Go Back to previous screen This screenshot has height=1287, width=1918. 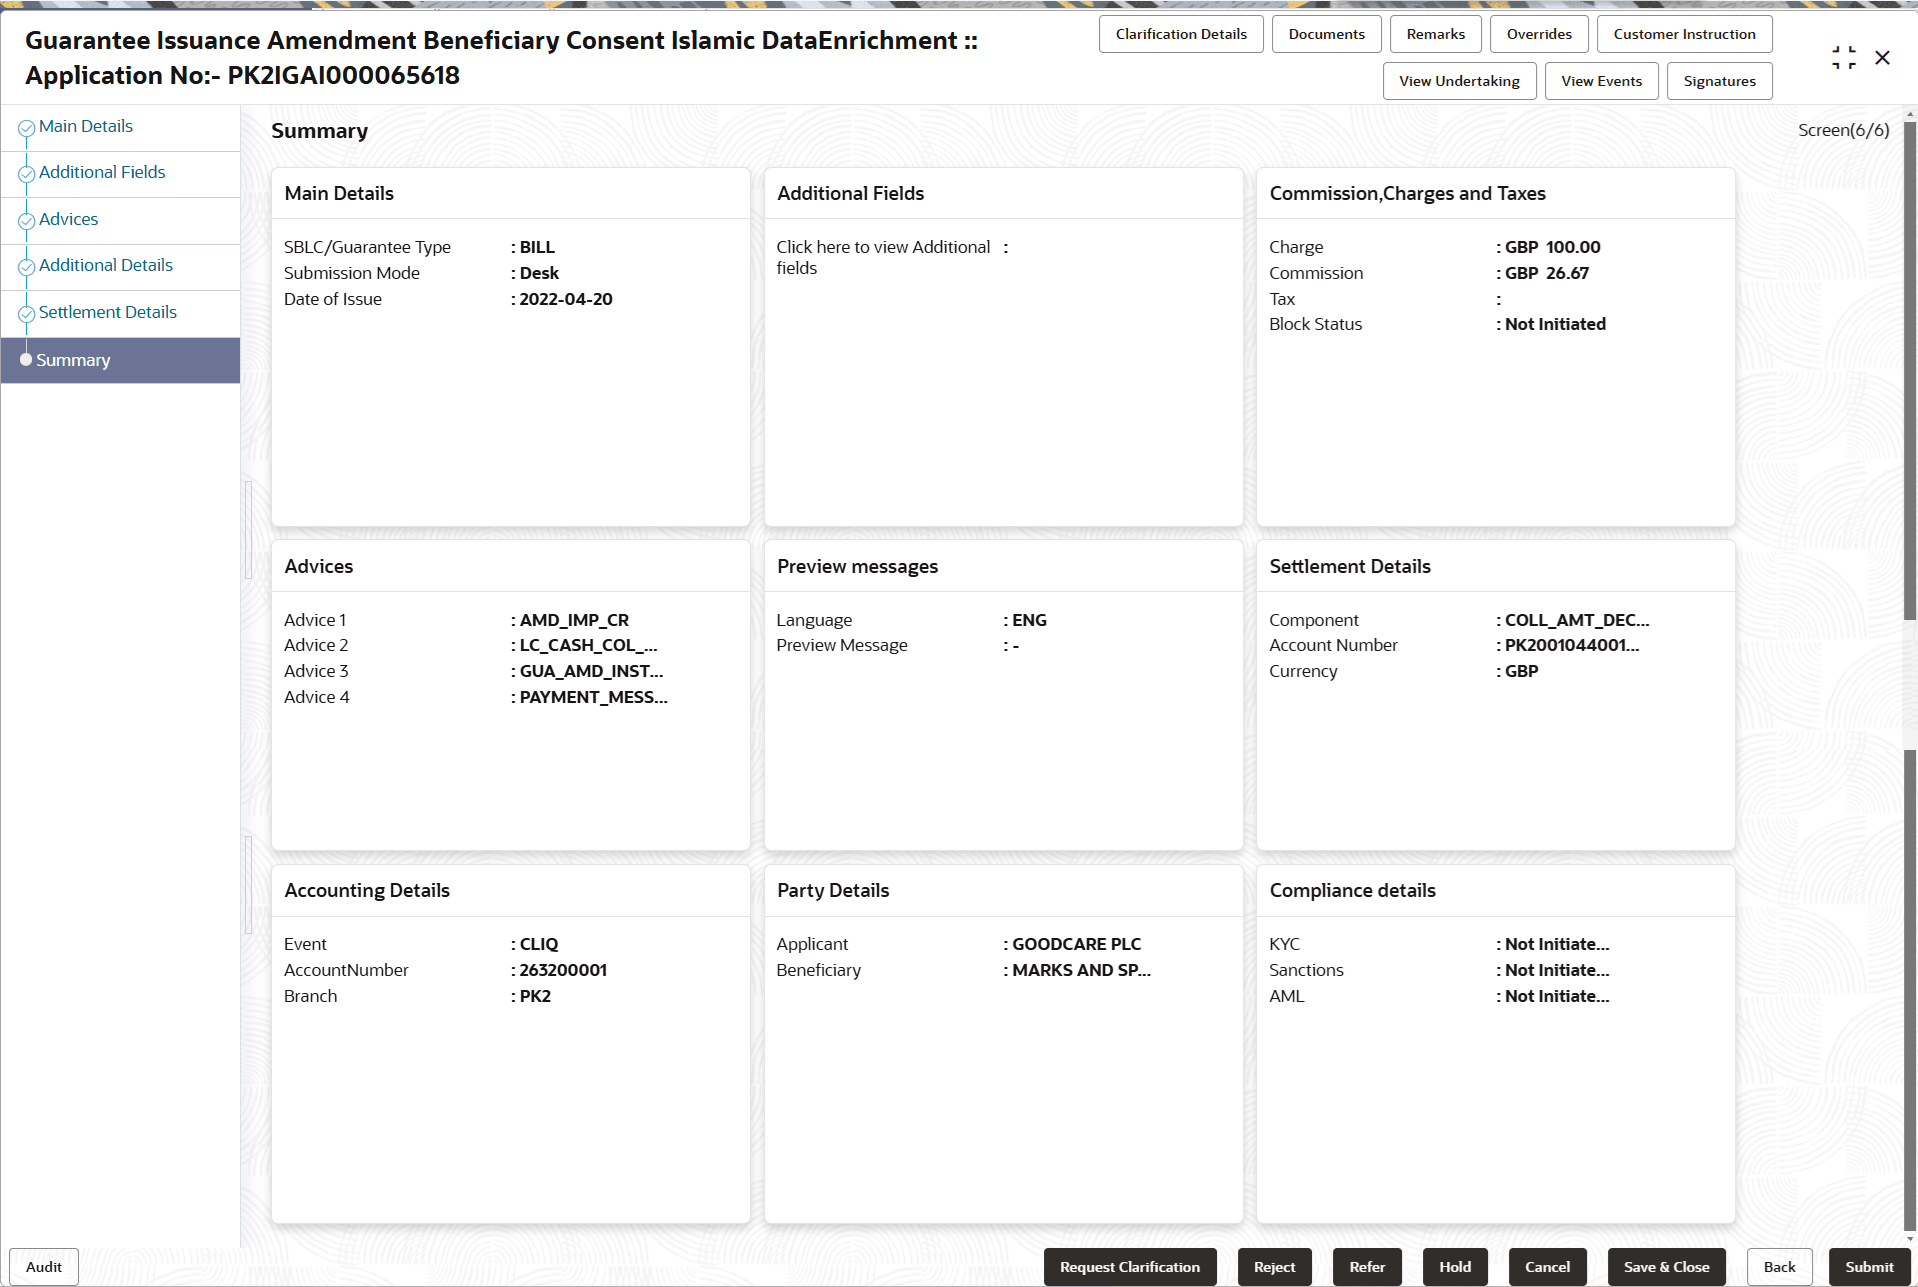[x=1779, y=1267]
